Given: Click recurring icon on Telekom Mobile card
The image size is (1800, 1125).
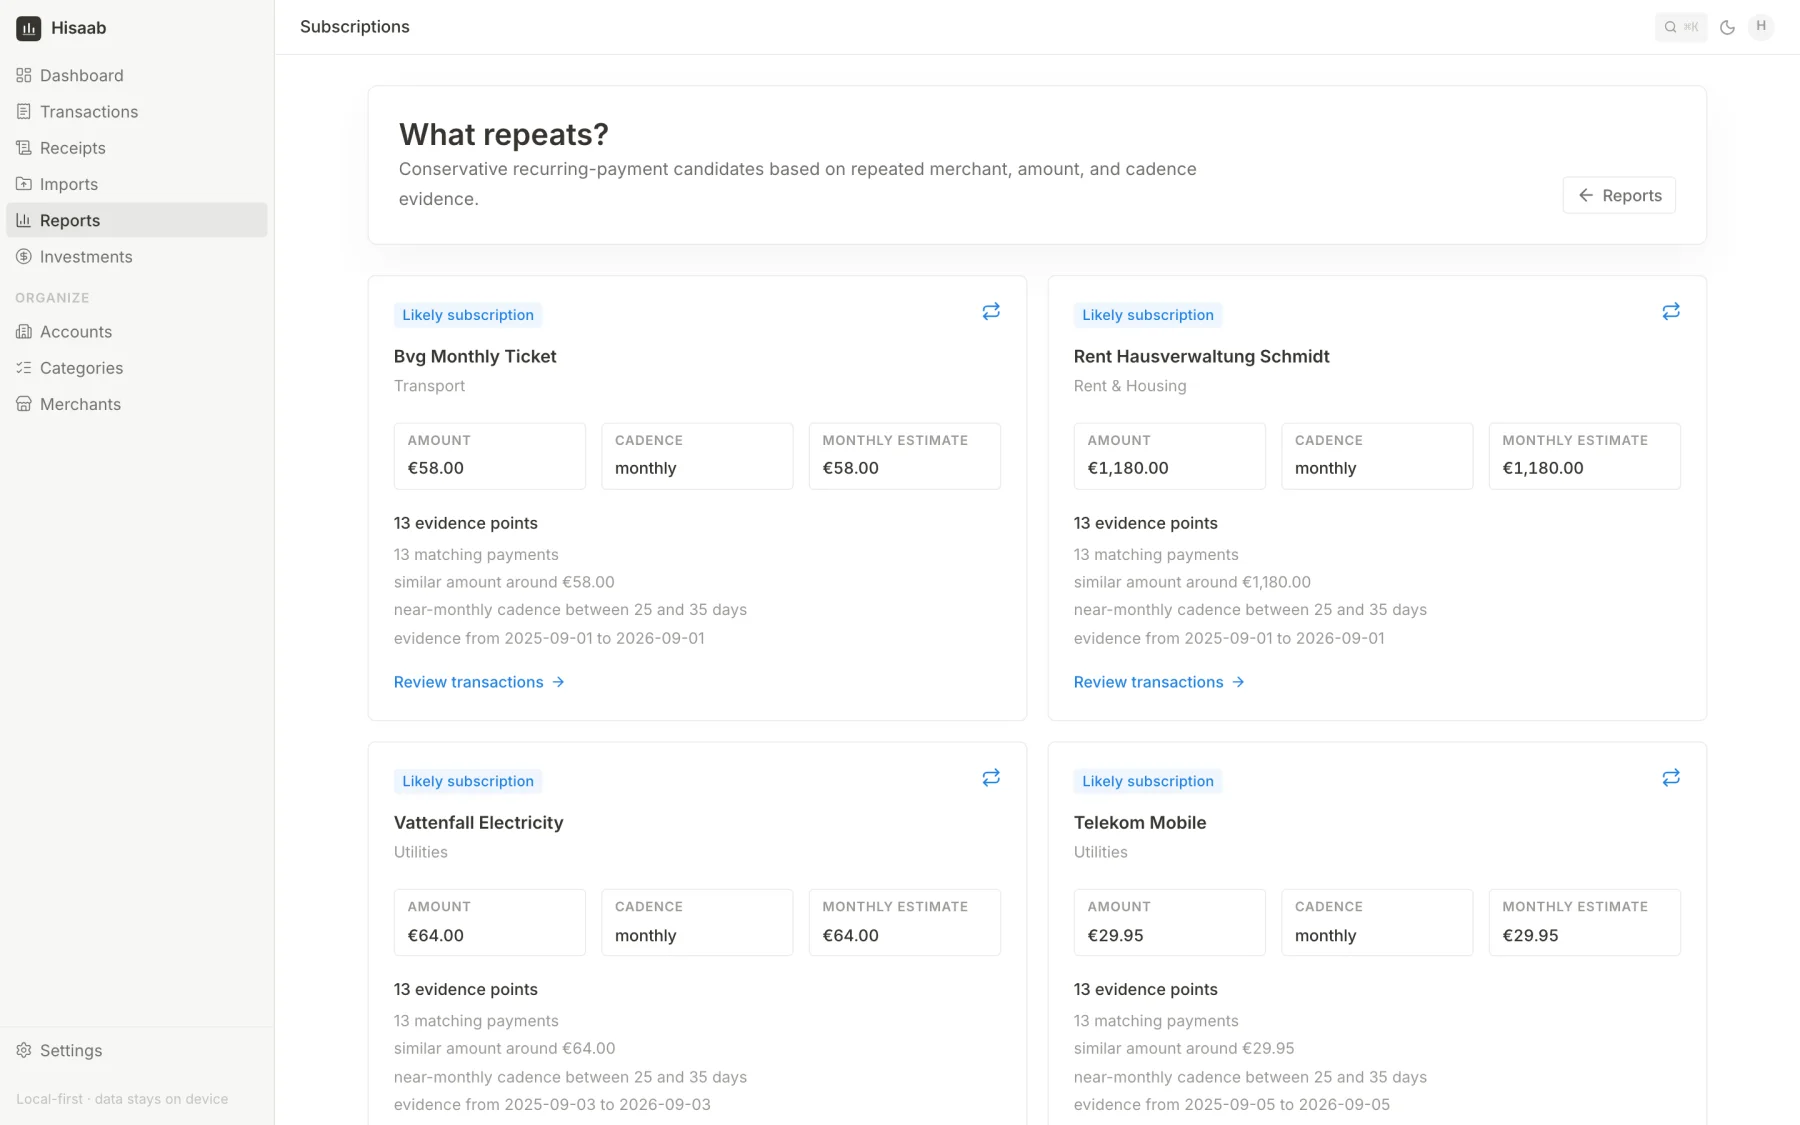Looking at the screenshot, I should point(1671,778).
